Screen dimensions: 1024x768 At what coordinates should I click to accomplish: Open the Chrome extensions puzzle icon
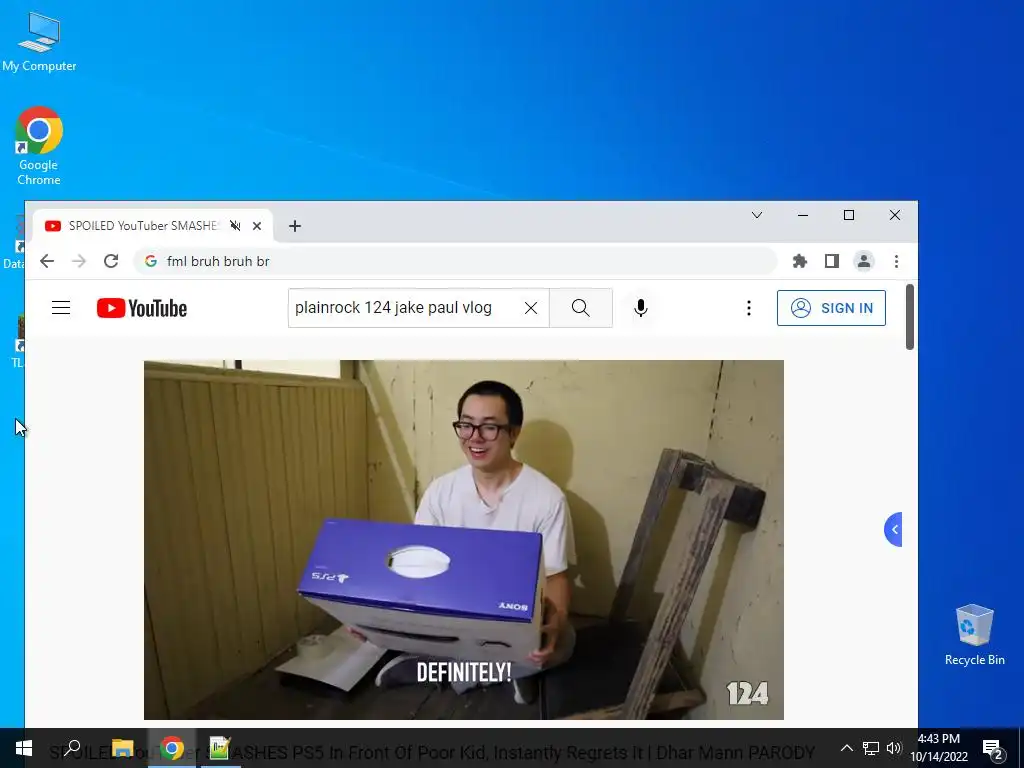799,261
